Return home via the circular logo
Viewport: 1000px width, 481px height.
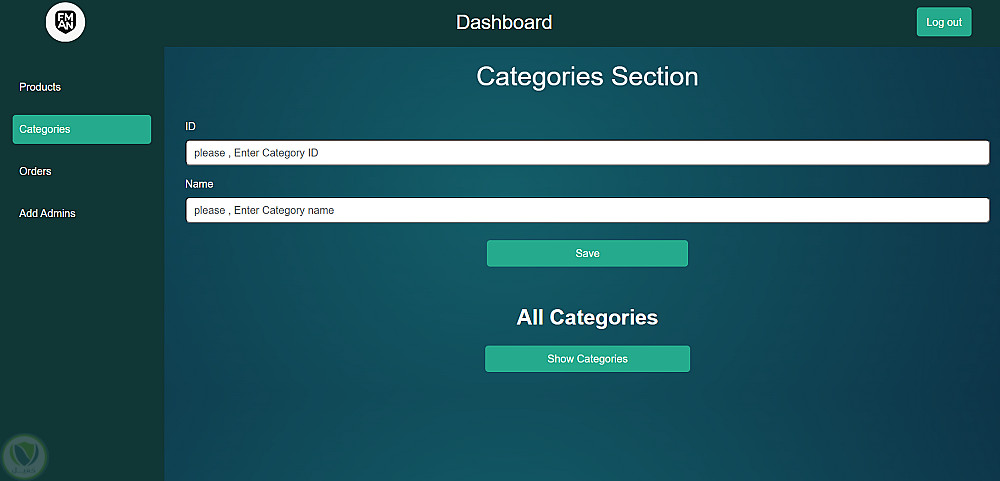point(66,22)
